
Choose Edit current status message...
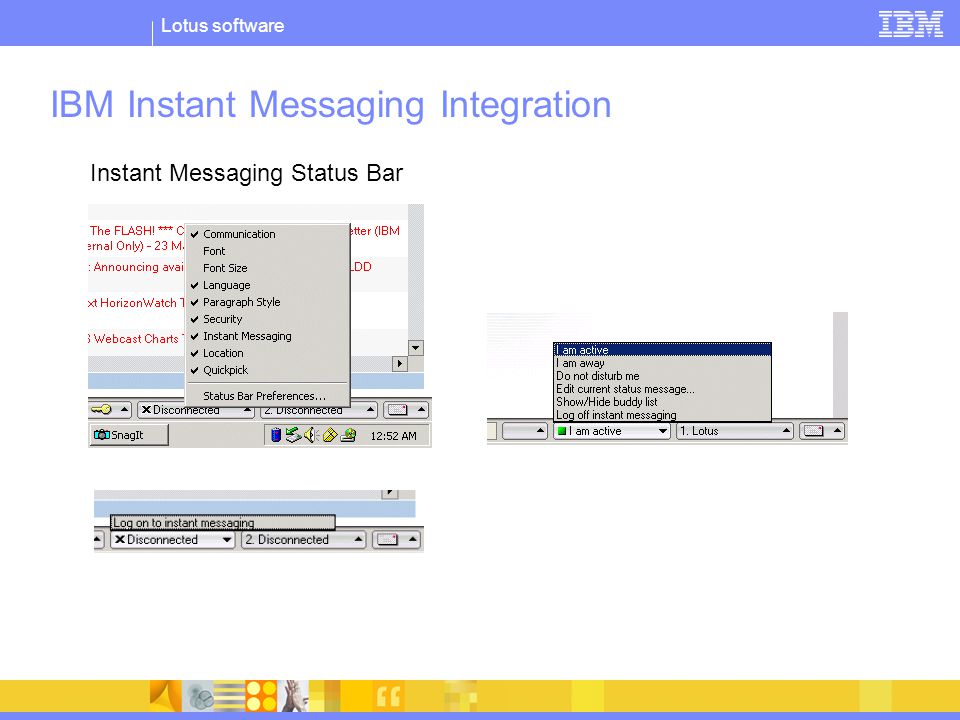[662, 389]
